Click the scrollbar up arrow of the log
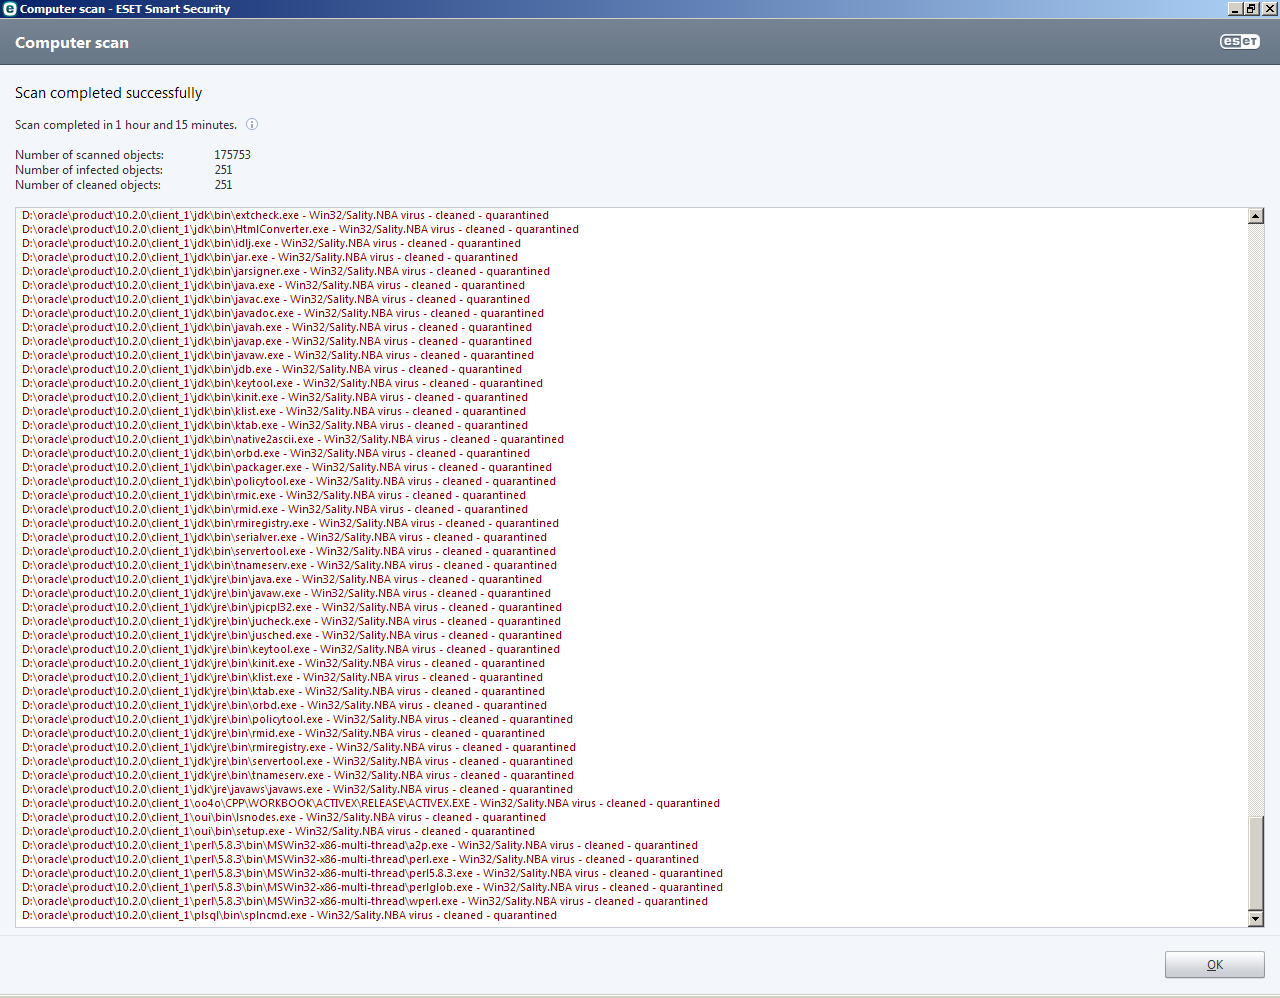1280x998 pixels. (x=1256, y=216)
